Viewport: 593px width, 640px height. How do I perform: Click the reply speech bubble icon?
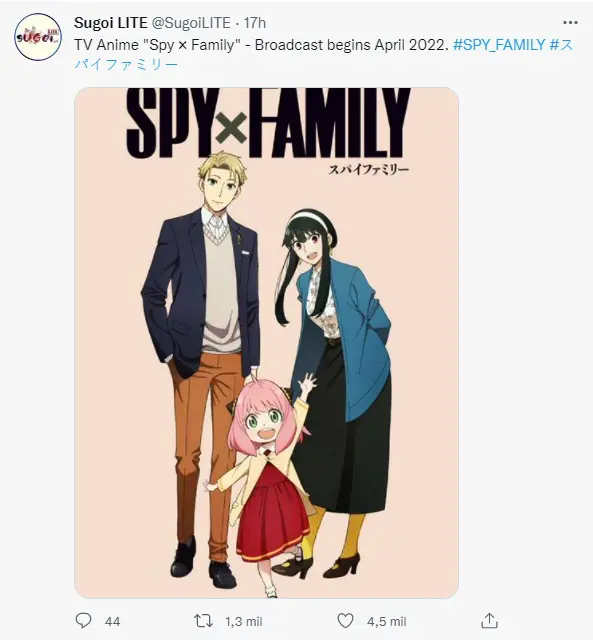click(x=83, y=621)
